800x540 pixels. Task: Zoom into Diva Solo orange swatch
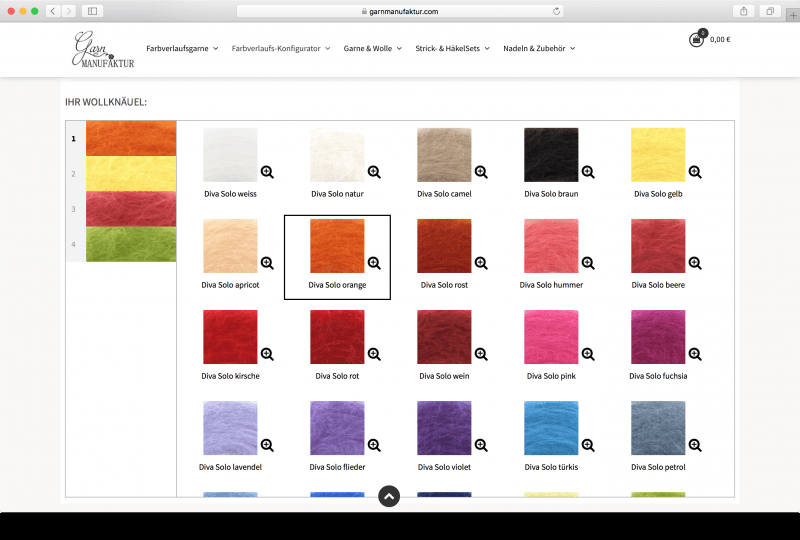pos(374,263)
